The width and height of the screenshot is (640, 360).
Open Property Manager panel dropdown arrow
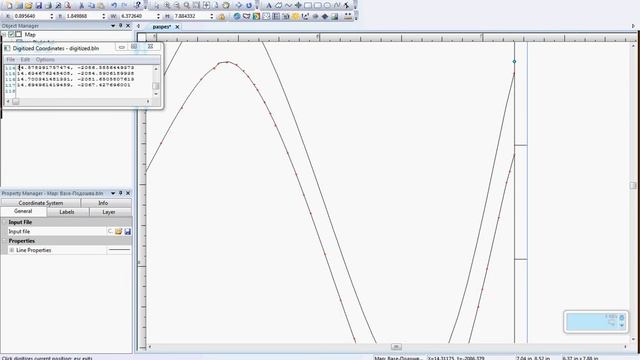pos(113,193)
